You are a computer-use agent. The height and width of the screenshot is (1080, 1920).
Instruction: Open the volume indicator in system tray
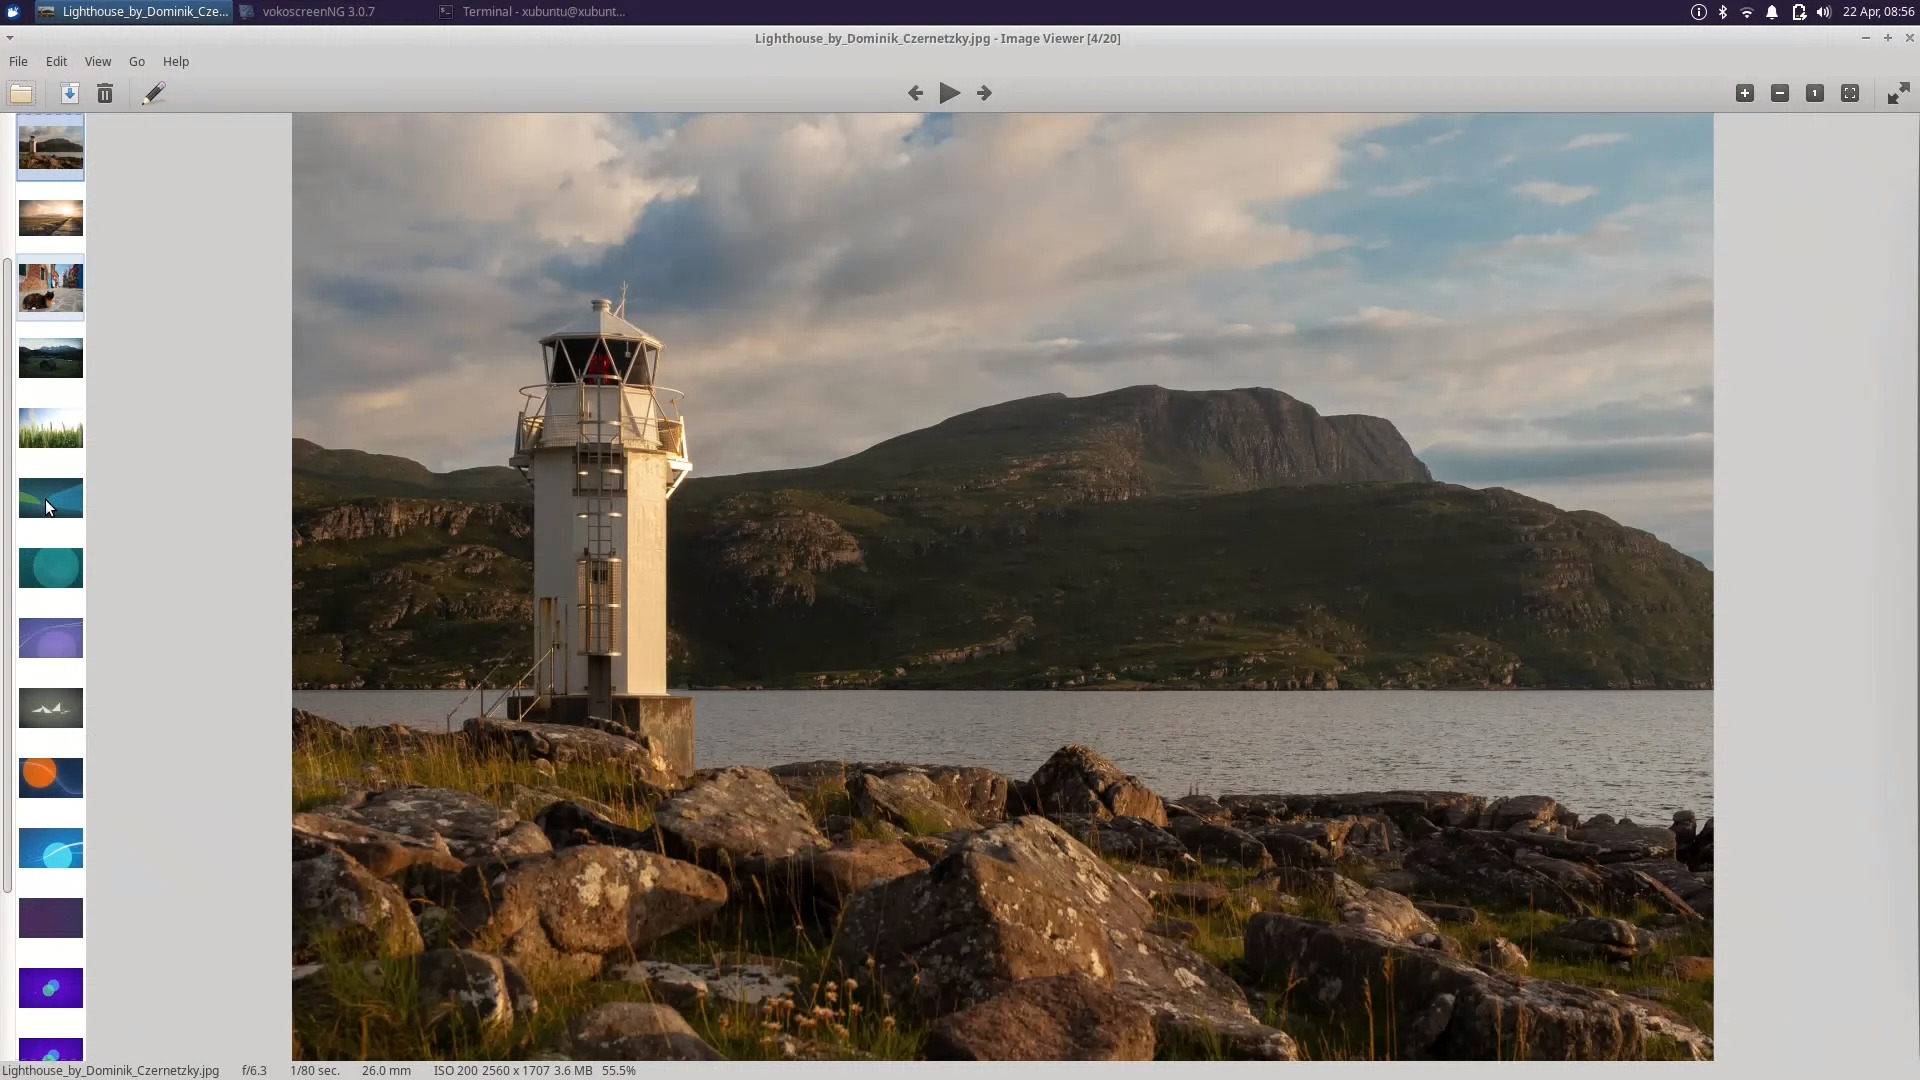(x=1824, y=12)
